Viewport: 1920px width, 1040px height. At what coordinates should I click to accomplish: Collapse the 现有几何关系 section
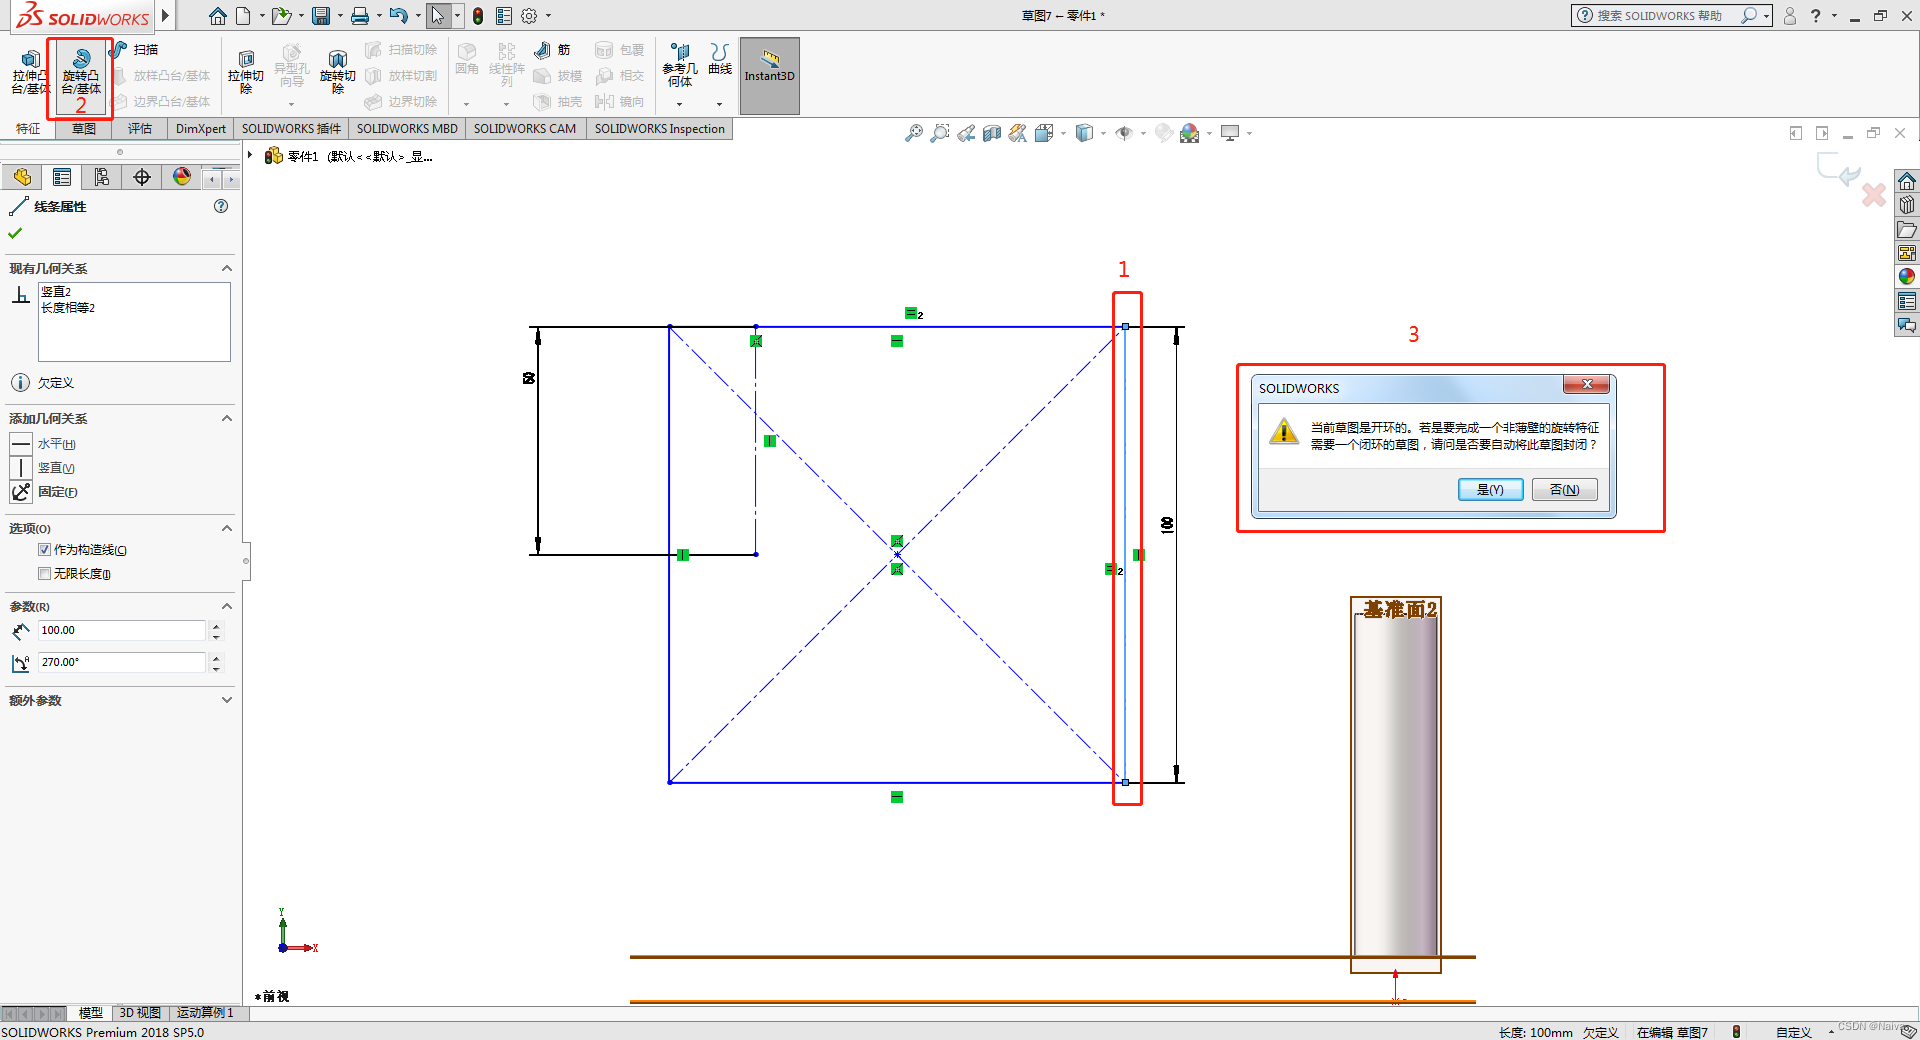coord(227,268)
